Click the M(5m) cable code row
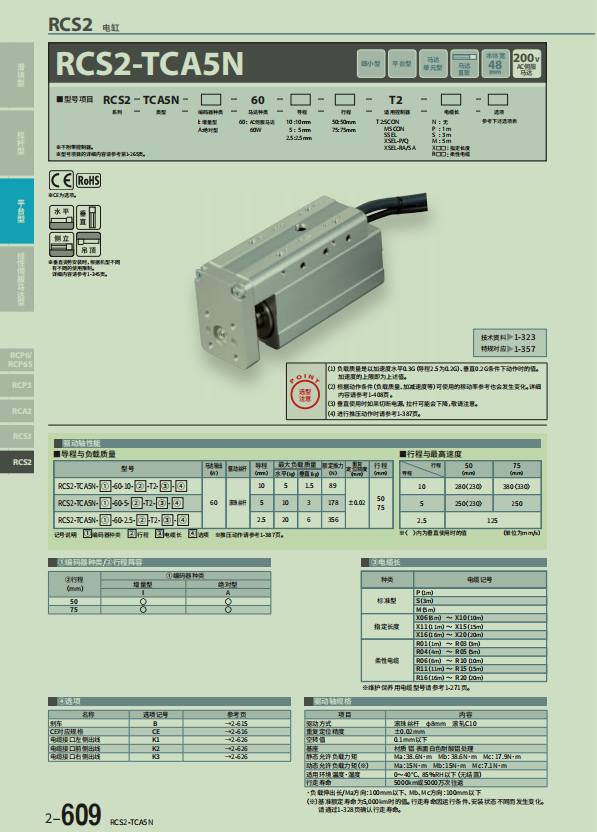The width and height of the screenshot is (597, 832). pos(480,610)
